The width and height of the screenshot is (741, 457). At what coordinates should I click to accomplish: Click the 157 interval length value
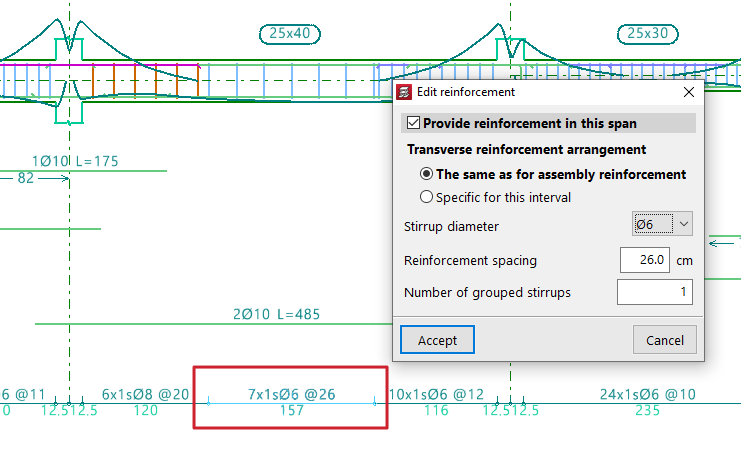[x=292, y=410]
